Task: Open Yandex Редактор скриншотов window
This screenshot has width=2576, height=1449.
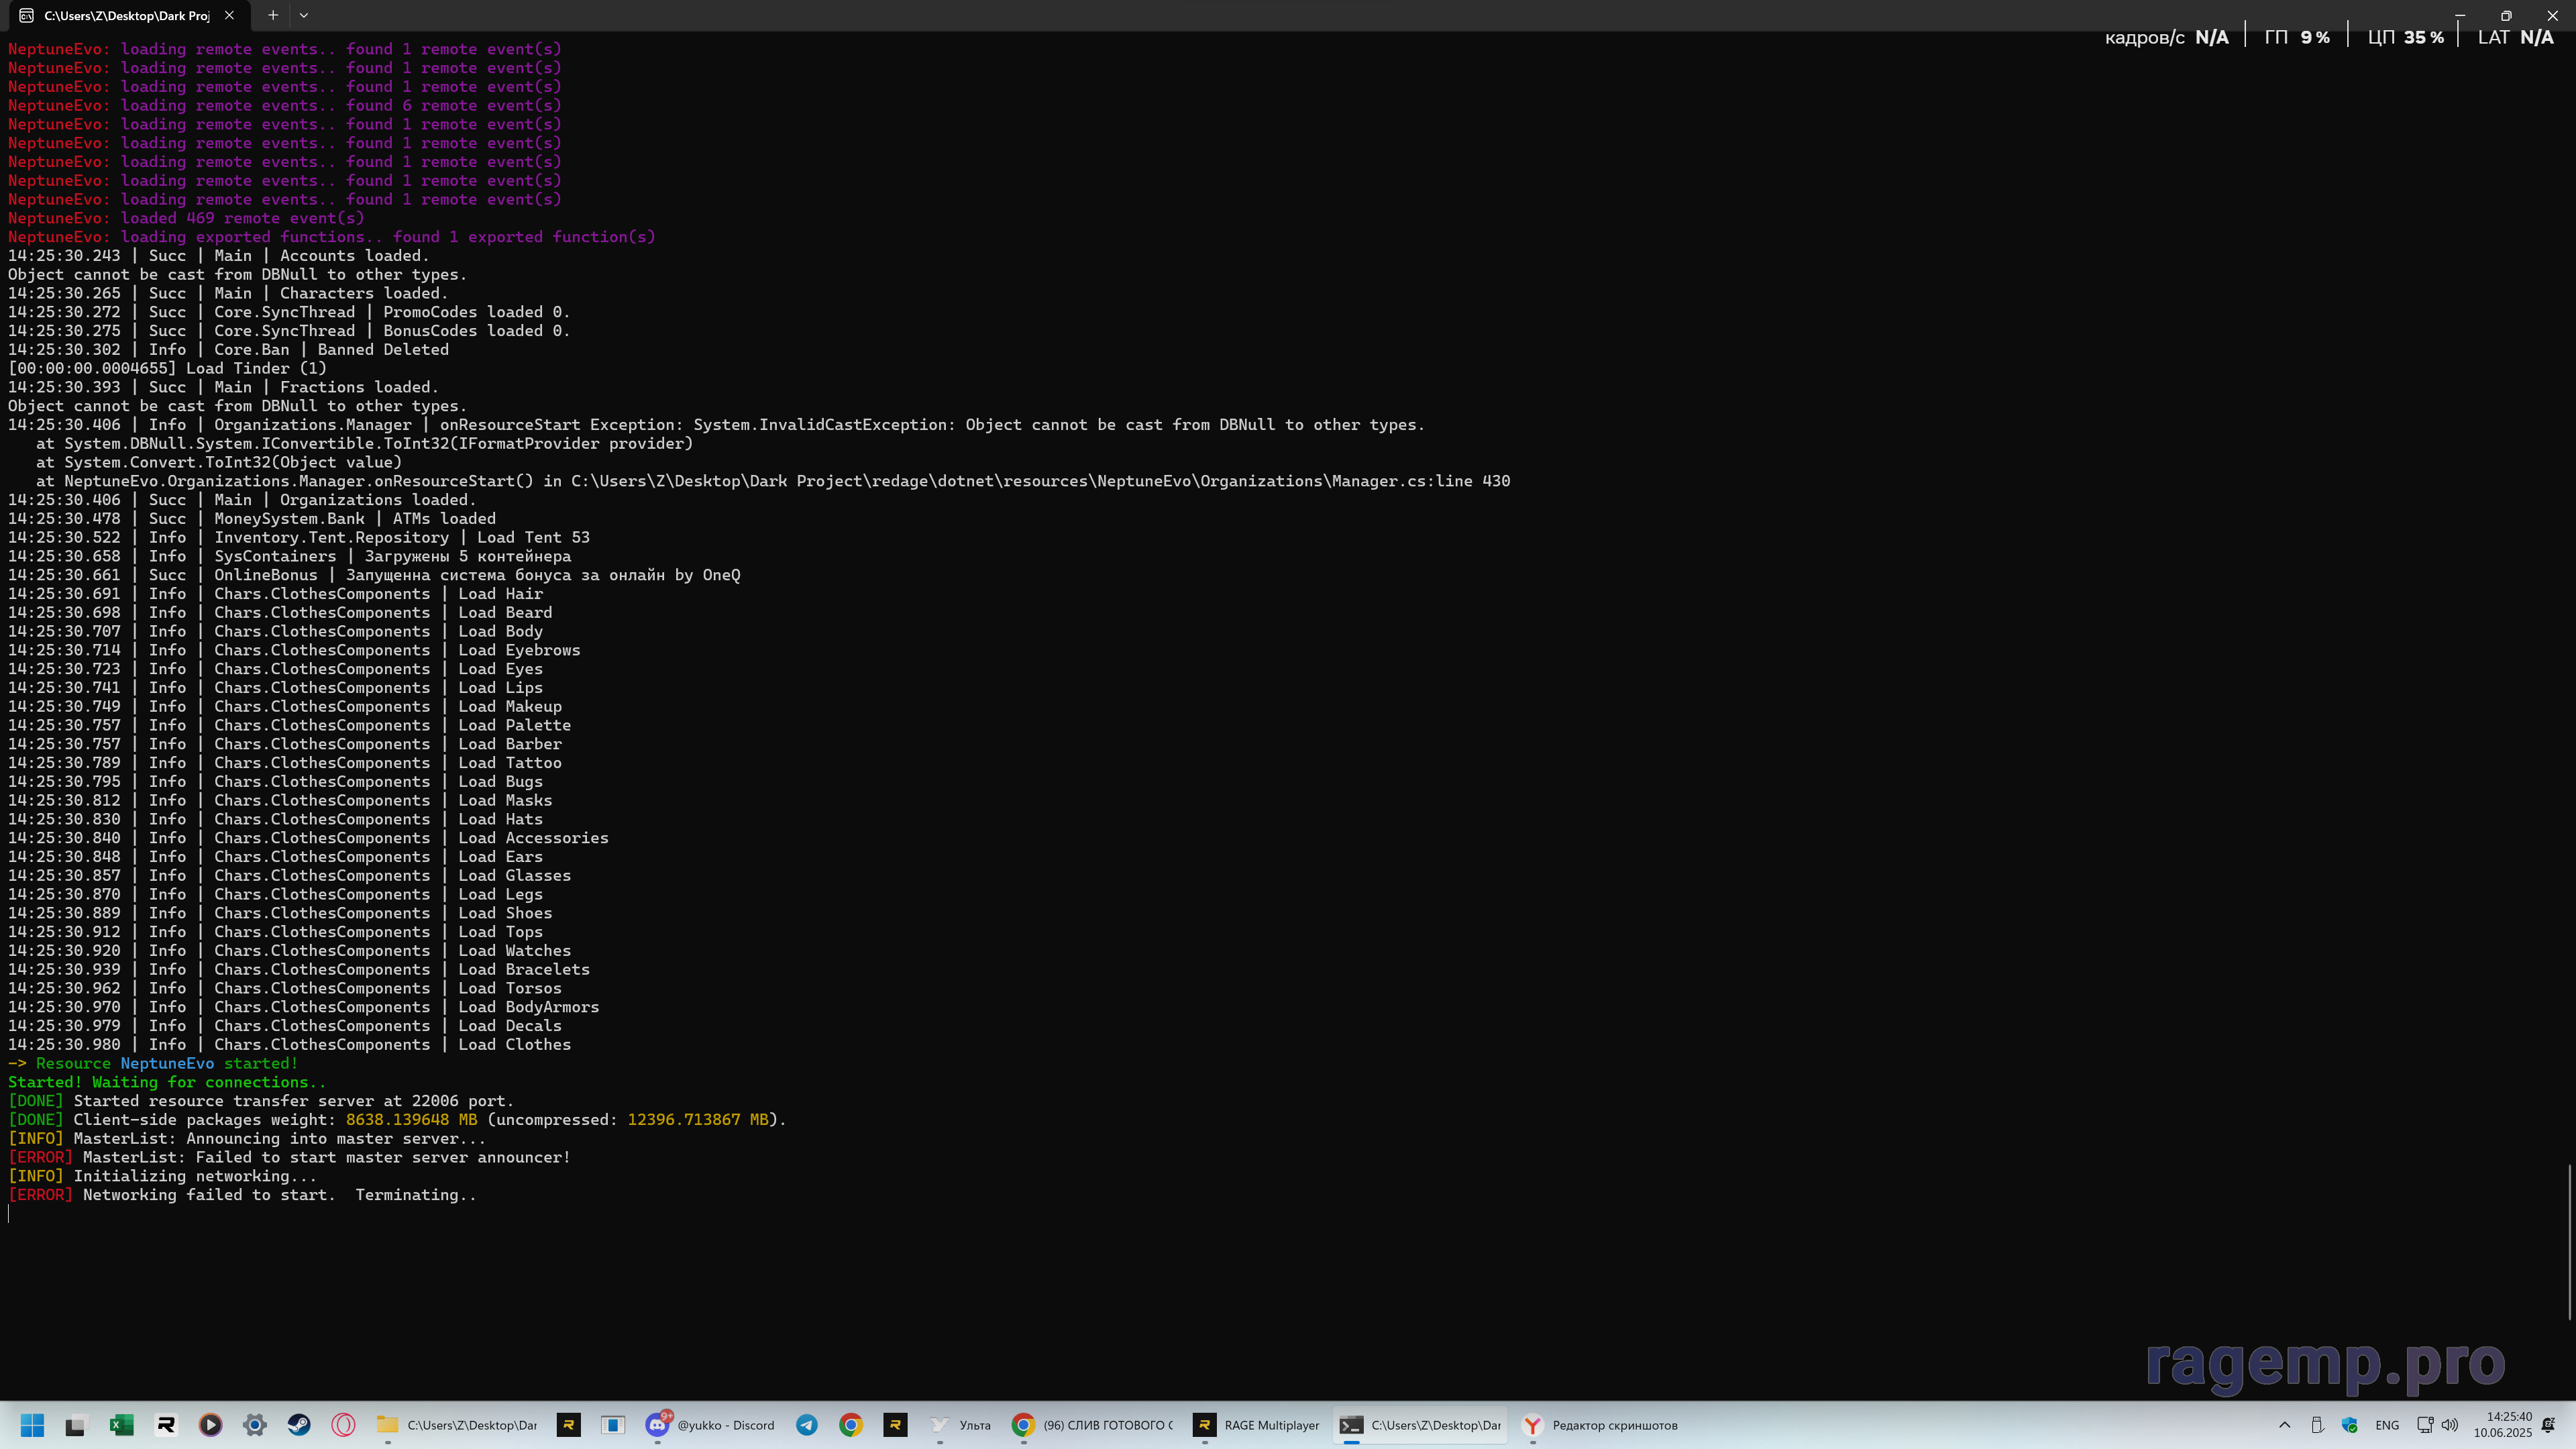Action: pyautogui.click(x=1600, y=1425)
